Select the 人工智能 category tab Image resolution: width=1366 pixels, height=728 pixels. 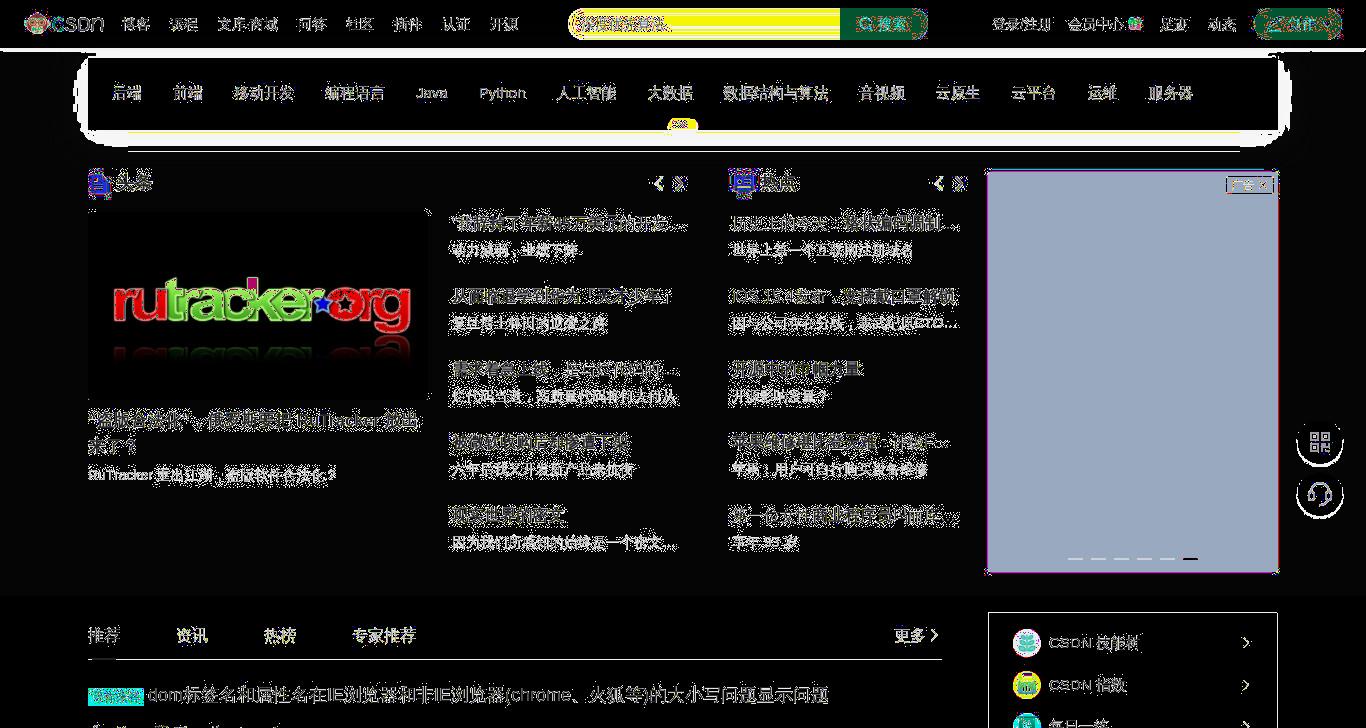point(586,93)
